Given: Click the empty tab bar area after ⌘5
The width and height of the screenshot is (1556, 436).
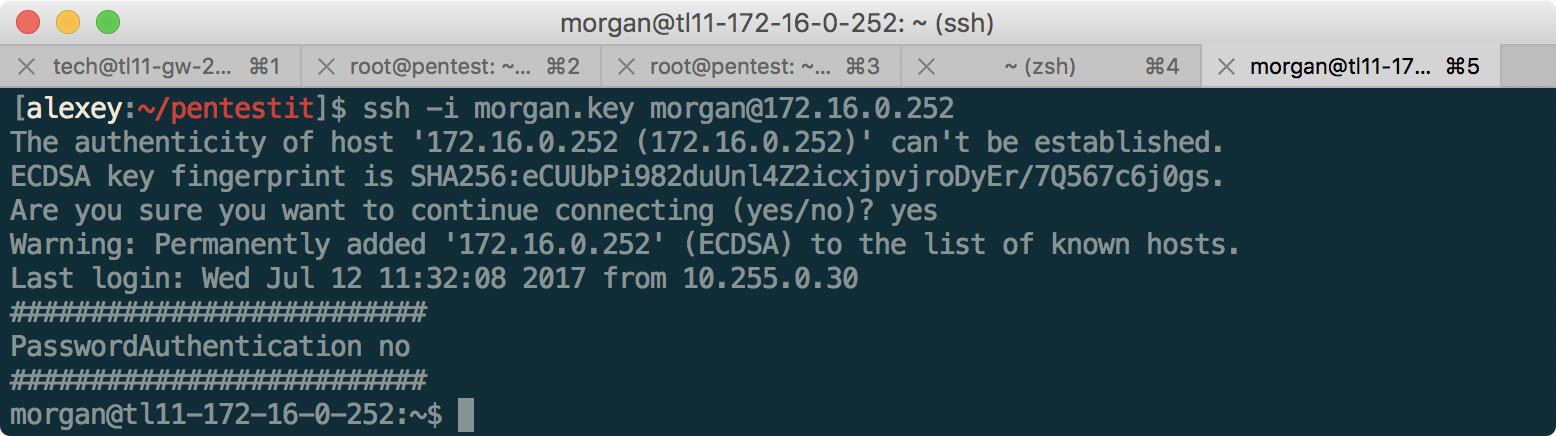Looking at the screenshot, I should (1527, 67).
